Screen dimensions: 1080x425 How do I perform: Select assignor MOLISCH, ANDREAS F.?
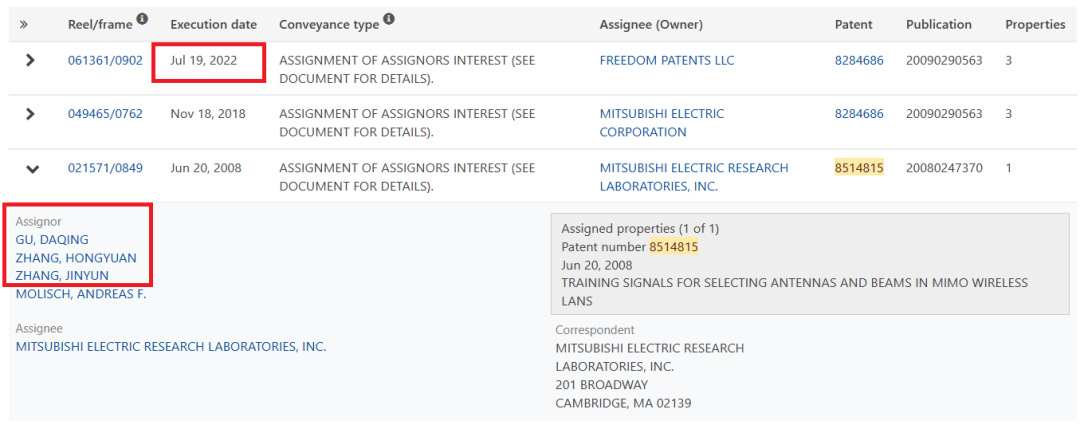pos(81,294)
